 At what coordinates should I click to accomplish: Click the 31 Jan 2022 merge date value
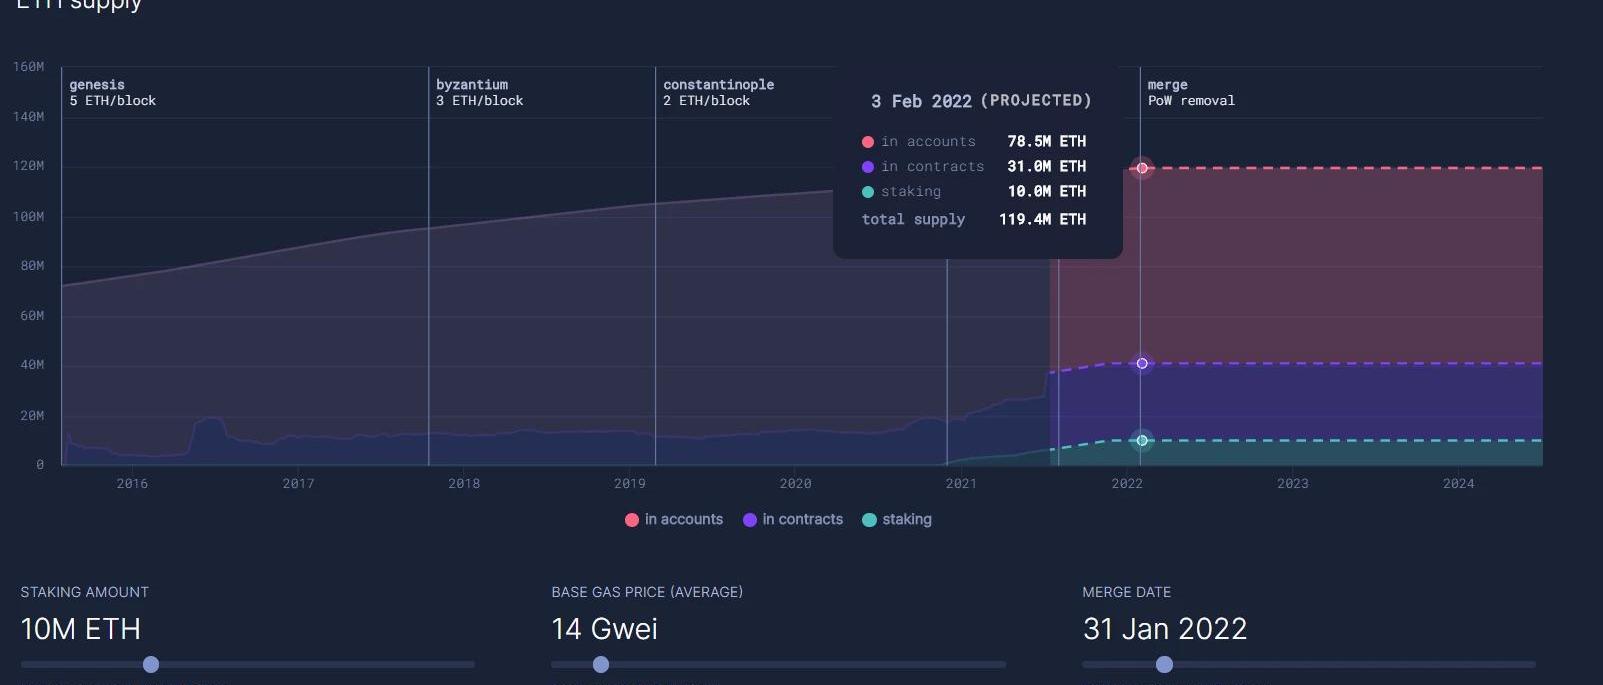(1165, 629)
